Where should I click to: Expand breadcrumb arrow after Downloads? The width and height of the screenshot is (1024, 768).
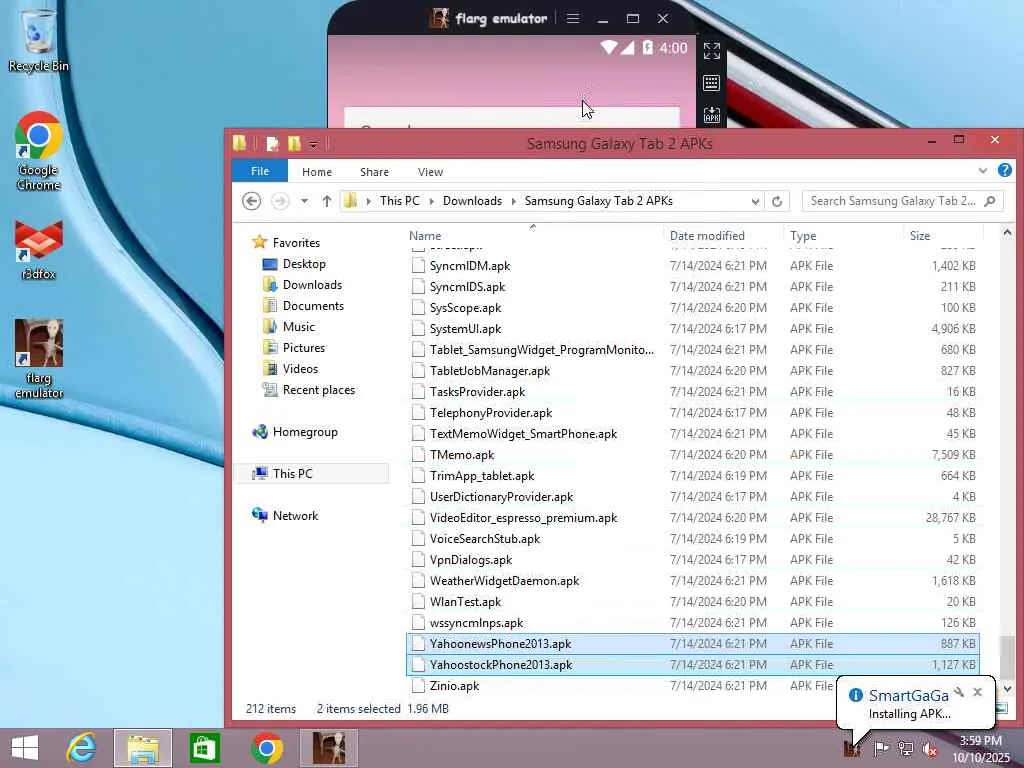[513, 201]
